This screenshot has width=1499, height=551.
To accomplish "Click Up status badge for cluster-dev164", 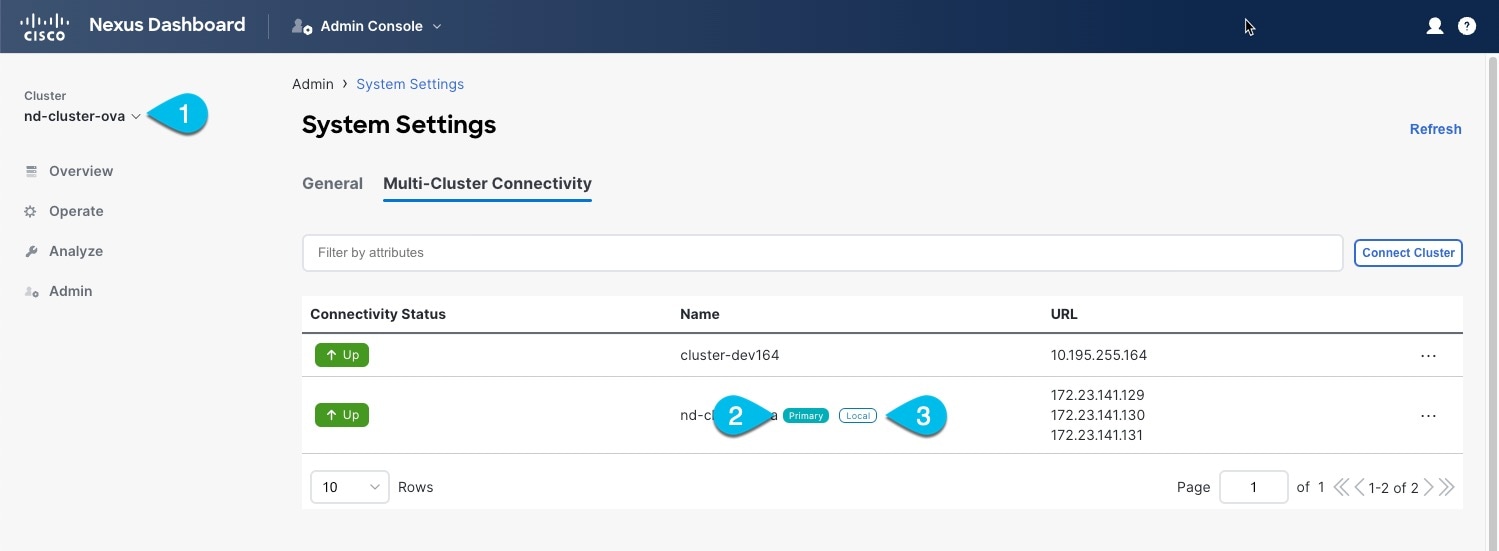I will tap(342, 355).
